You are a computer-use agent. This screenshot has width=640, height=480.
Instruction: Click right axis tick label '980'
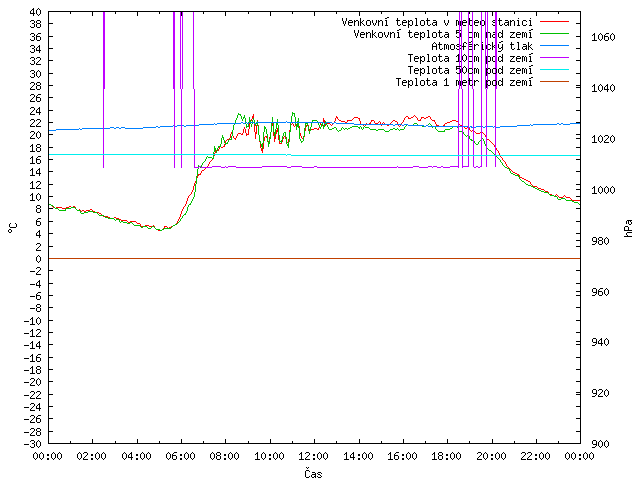600,241
